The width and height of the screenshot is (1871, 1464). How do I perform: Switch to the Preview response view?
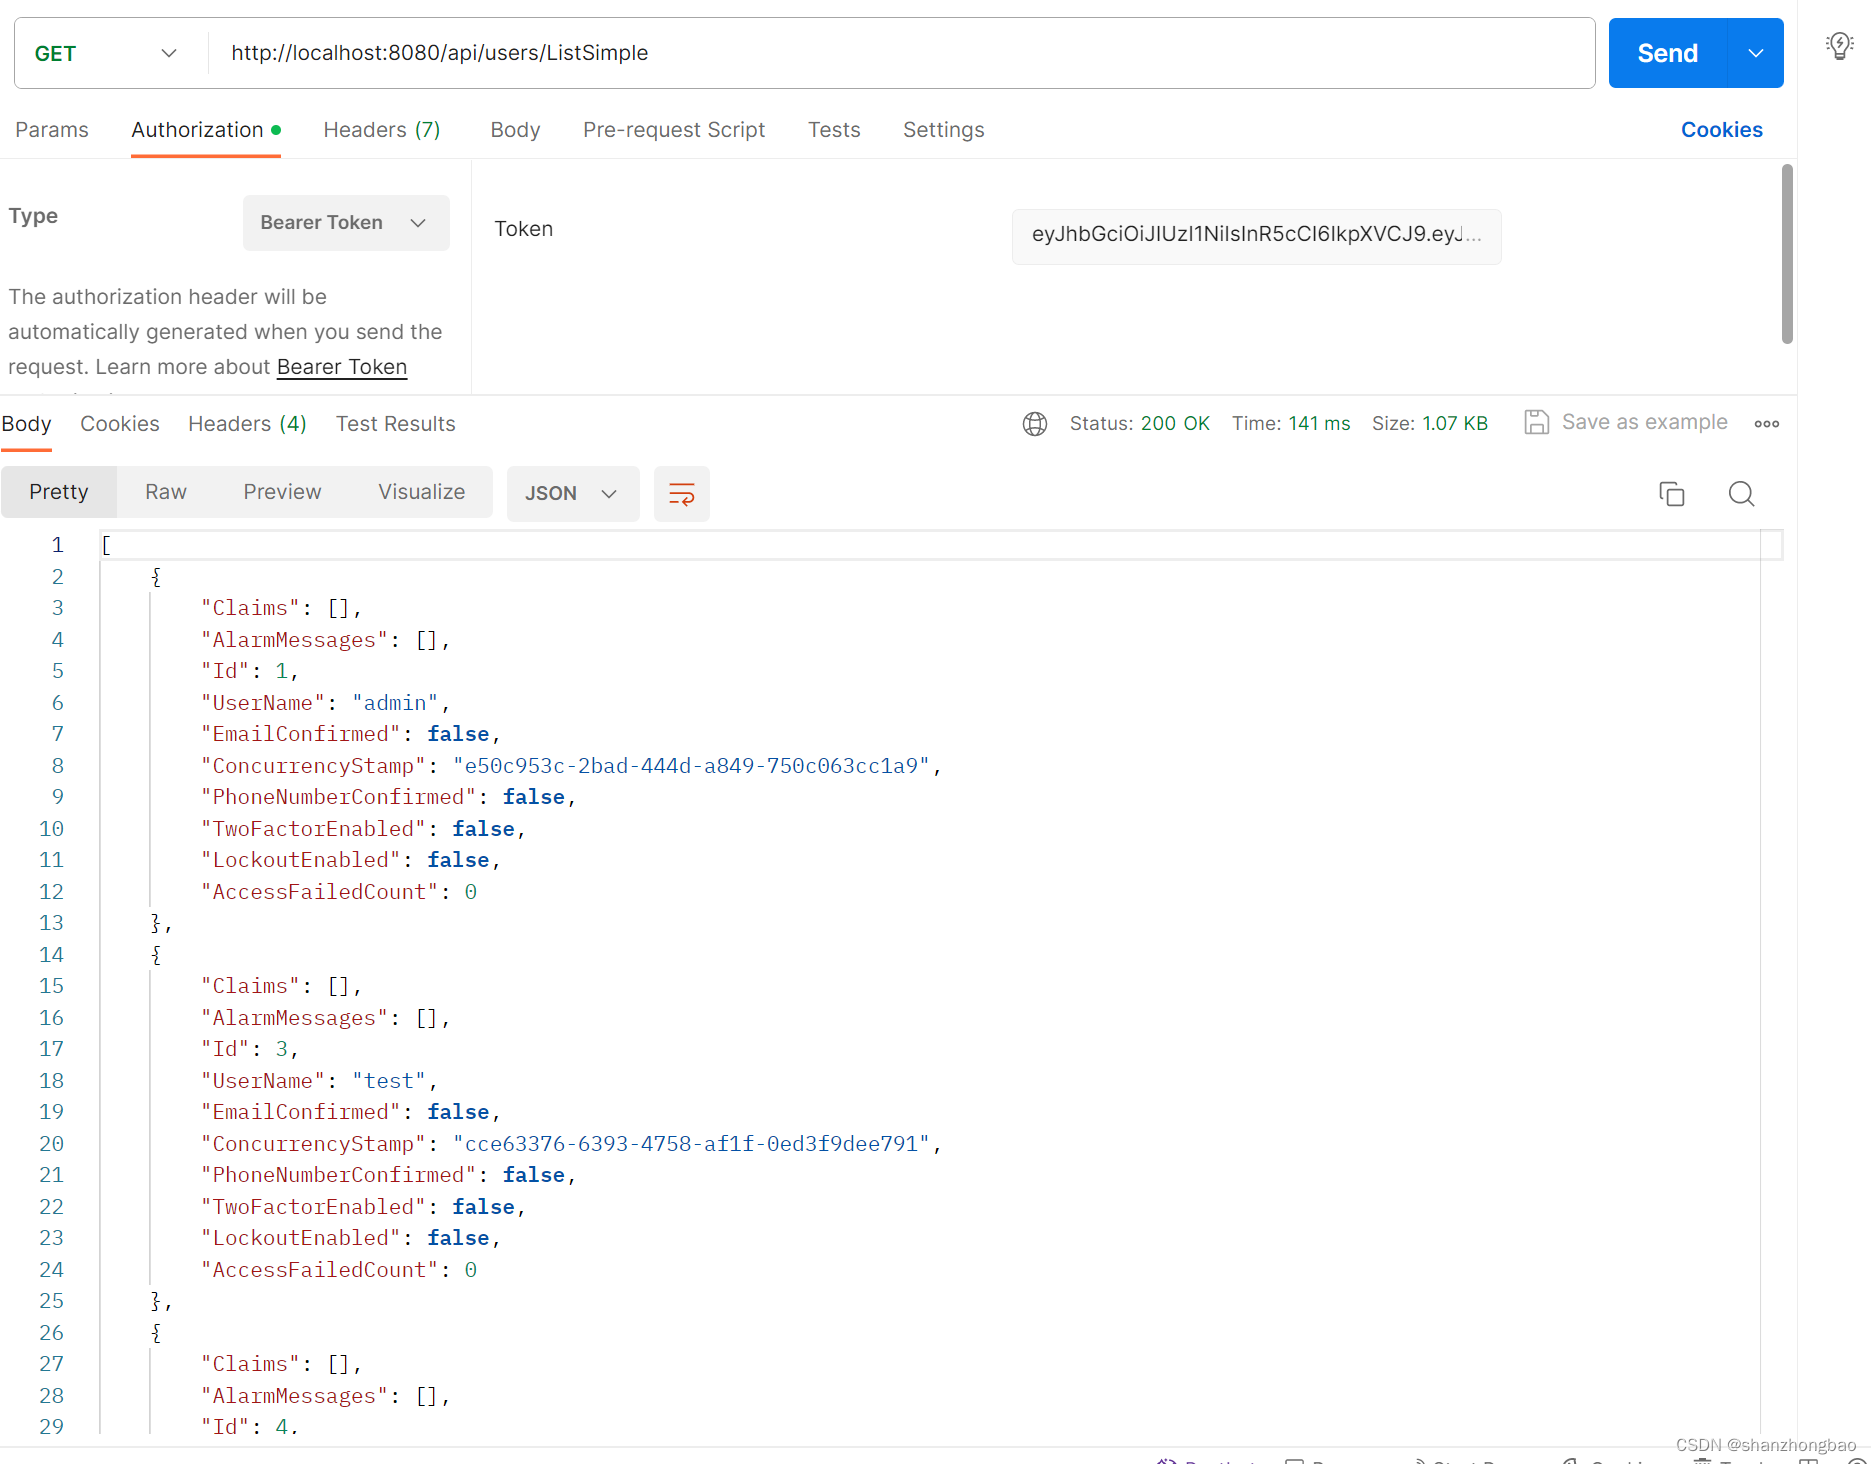282,491
